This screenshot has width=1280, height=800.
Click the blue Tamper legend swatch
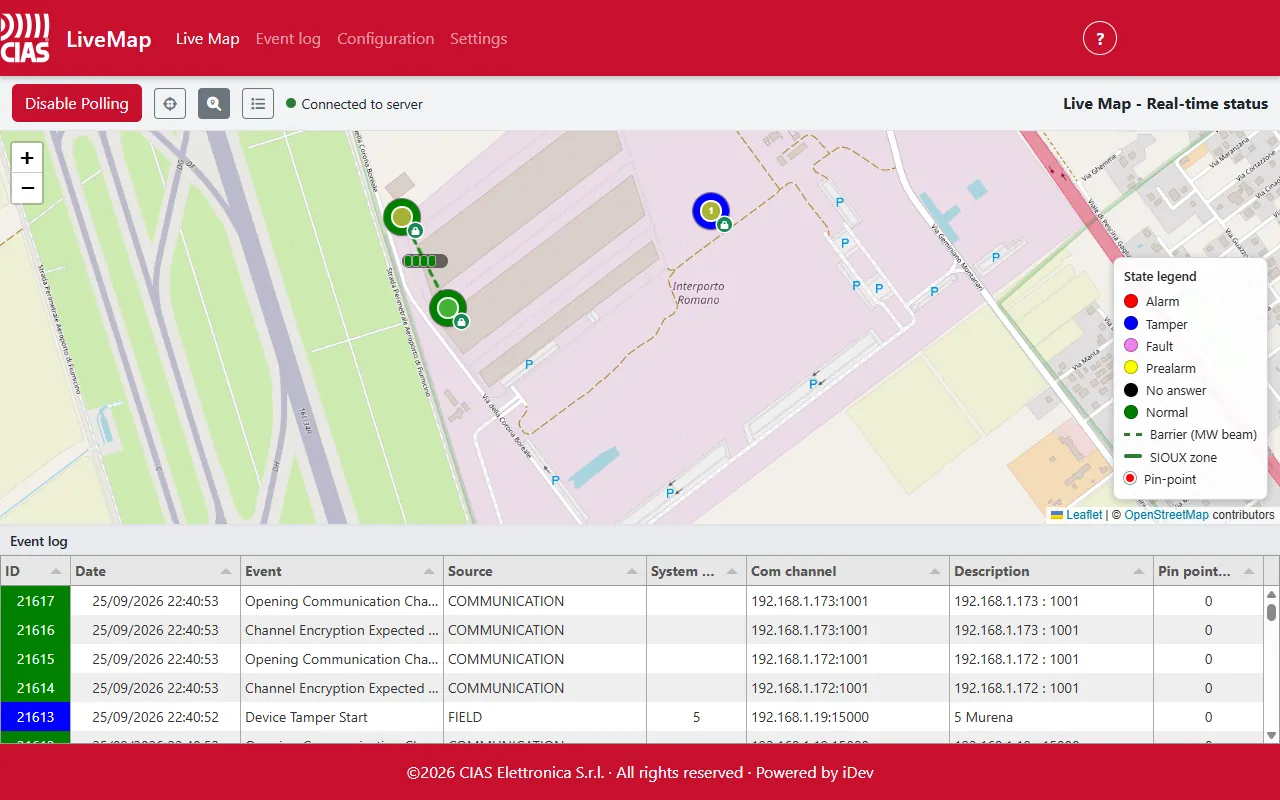click(x=1131, y=324)
